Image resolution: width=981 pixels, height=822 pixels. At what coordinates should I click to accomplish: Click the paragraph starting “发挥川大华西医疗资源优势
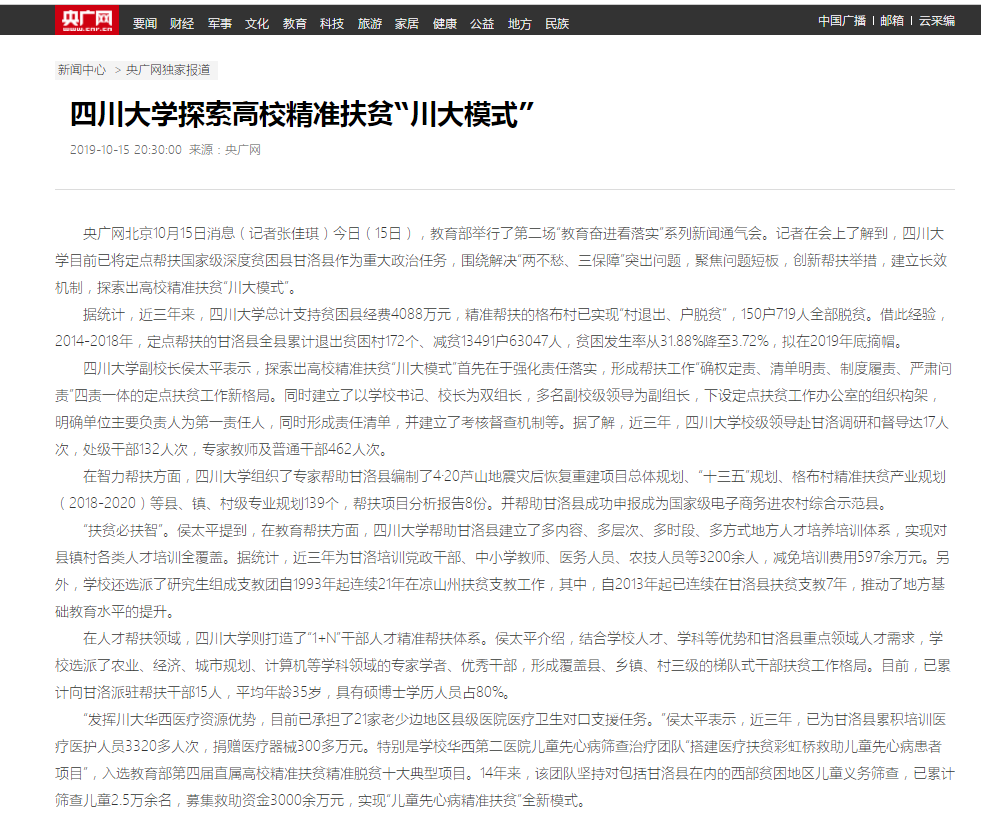click(505, 760)
